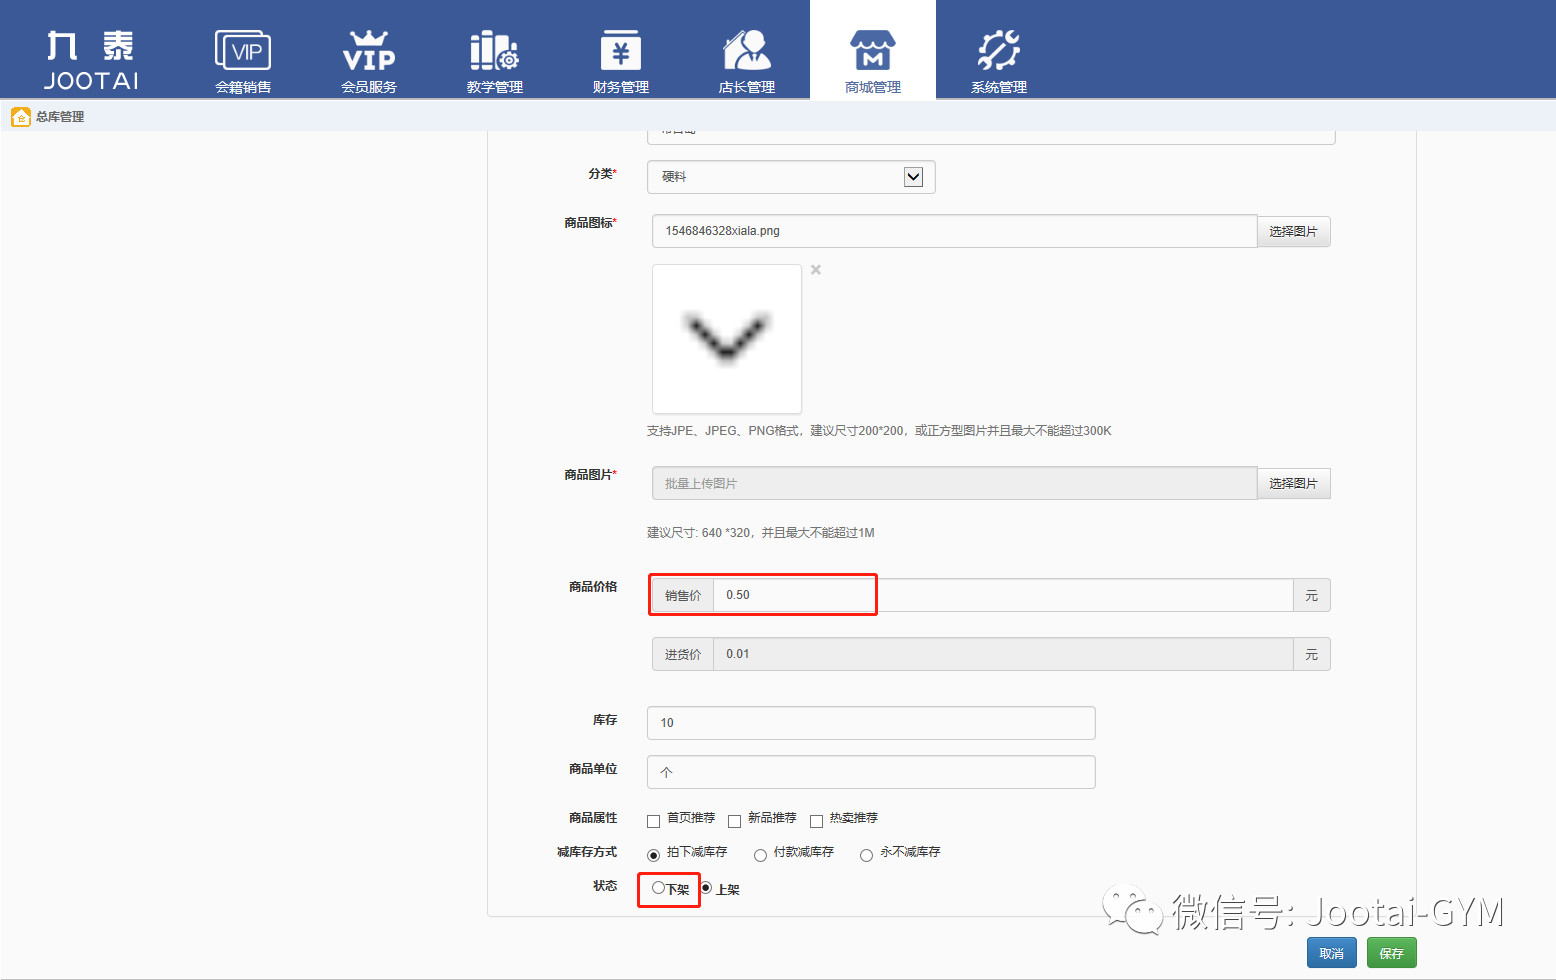Select the 永不减库存 radio option
This screenshot has height=980, width=1556.
867,855
